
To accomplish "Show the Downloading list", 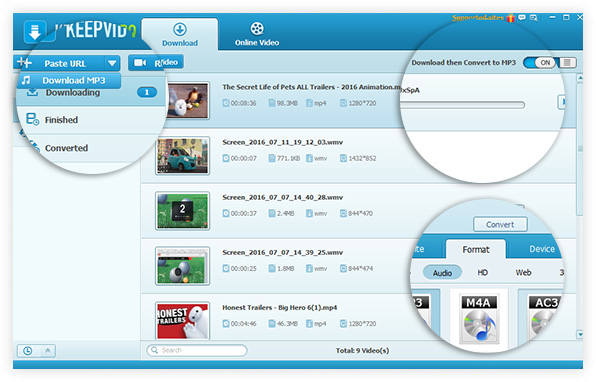I will pyautogui.click(x=91, y=92).
